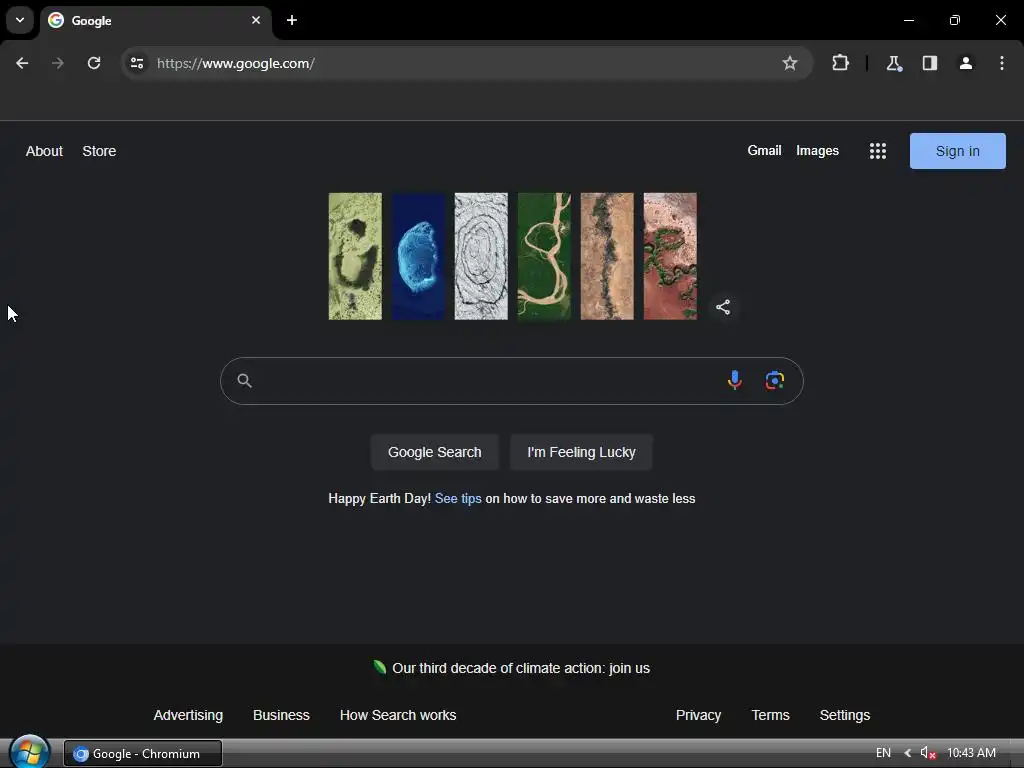Click the white spiral doodle tile

(481, 256)
